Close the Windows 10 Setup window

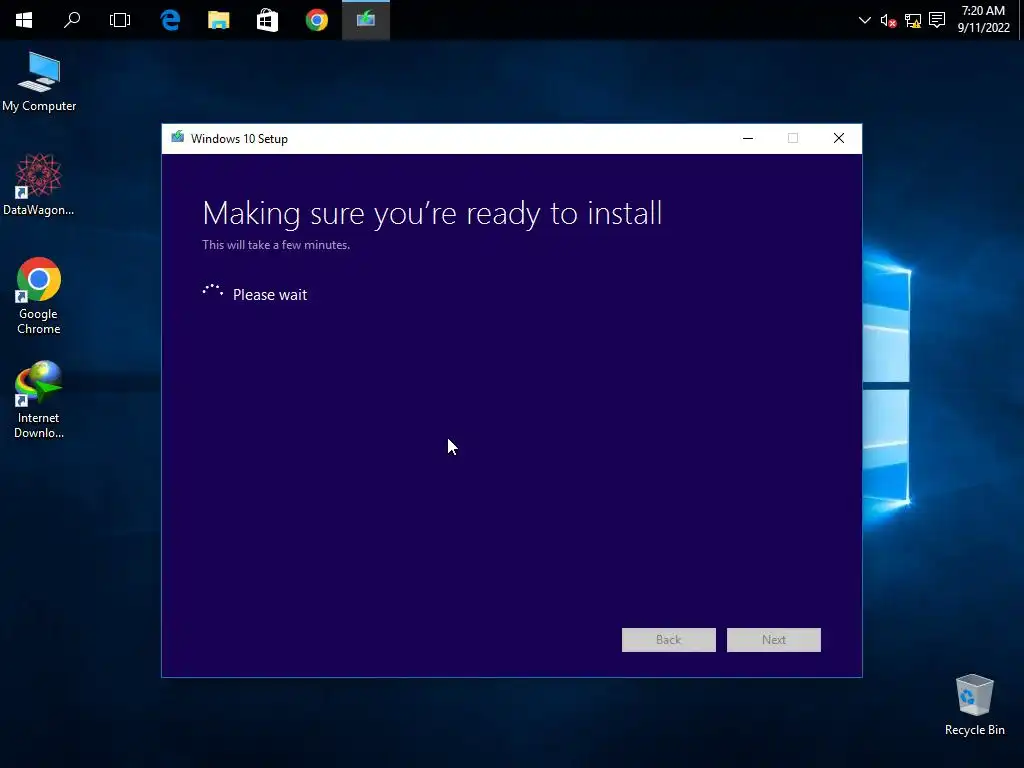[839, 138]
